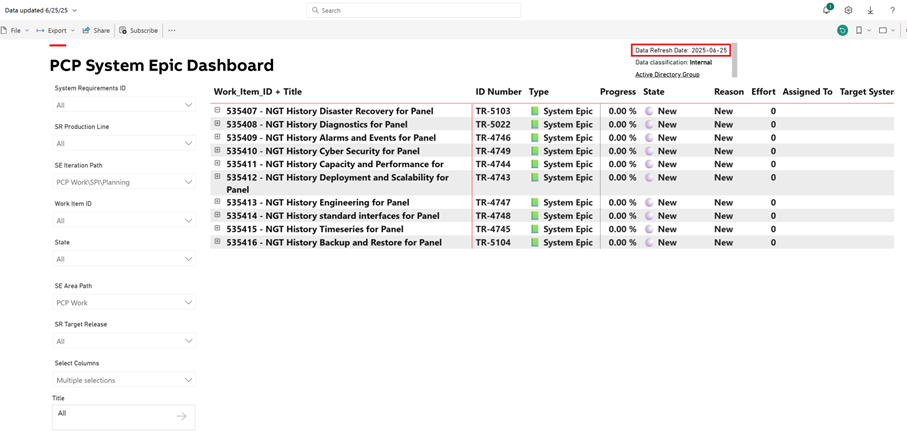This screenshot has height=447, width=907.
Task: Open the SR Target Release dropdown
Action: click(x=124, y=341)
